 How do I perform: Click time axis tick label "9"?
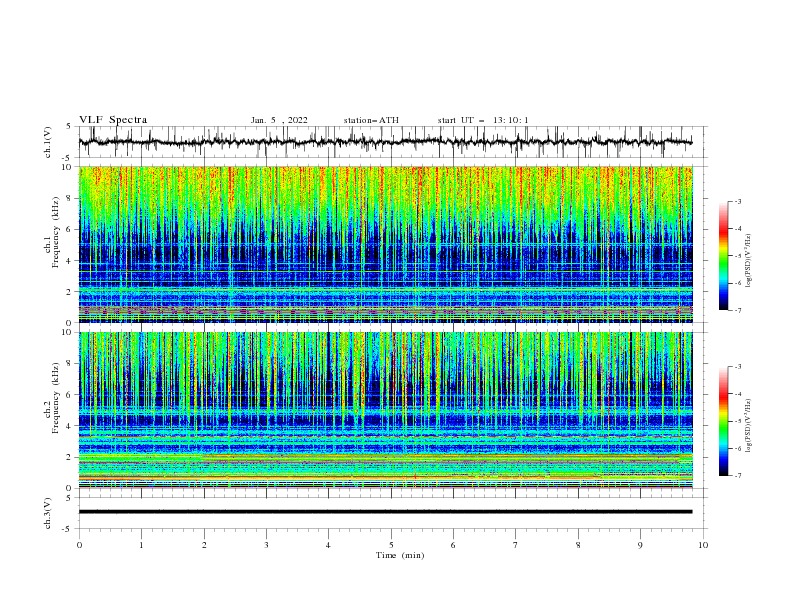point(640,545)
